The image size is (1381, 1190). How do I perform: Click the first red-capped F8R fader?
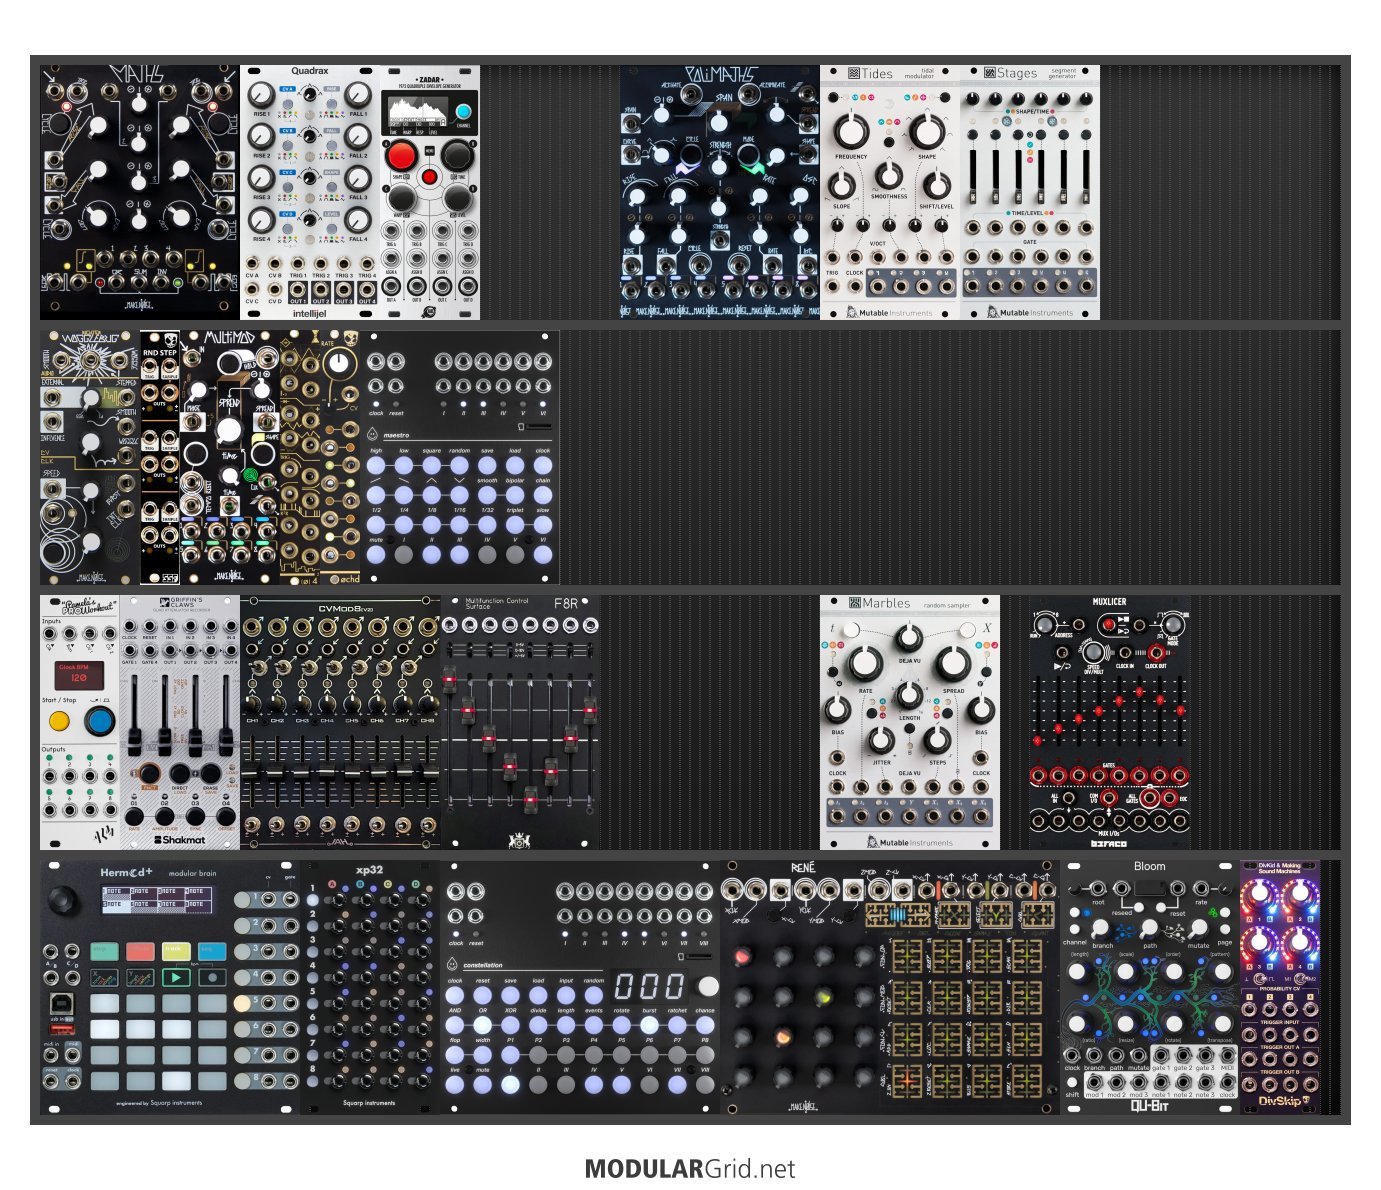449,681
